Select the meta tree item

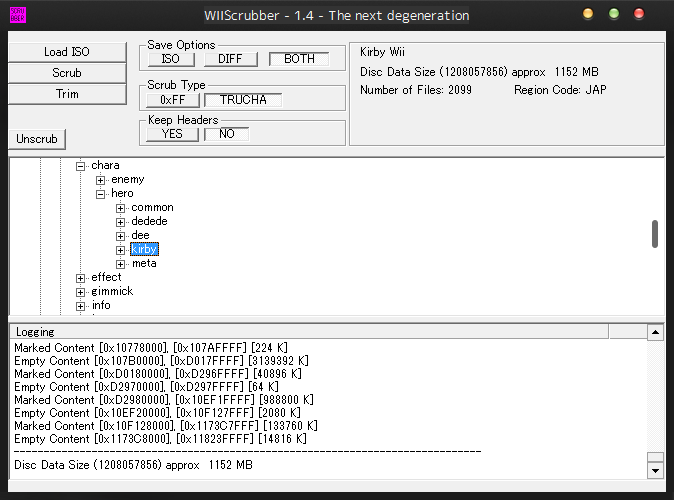(144, 263)
